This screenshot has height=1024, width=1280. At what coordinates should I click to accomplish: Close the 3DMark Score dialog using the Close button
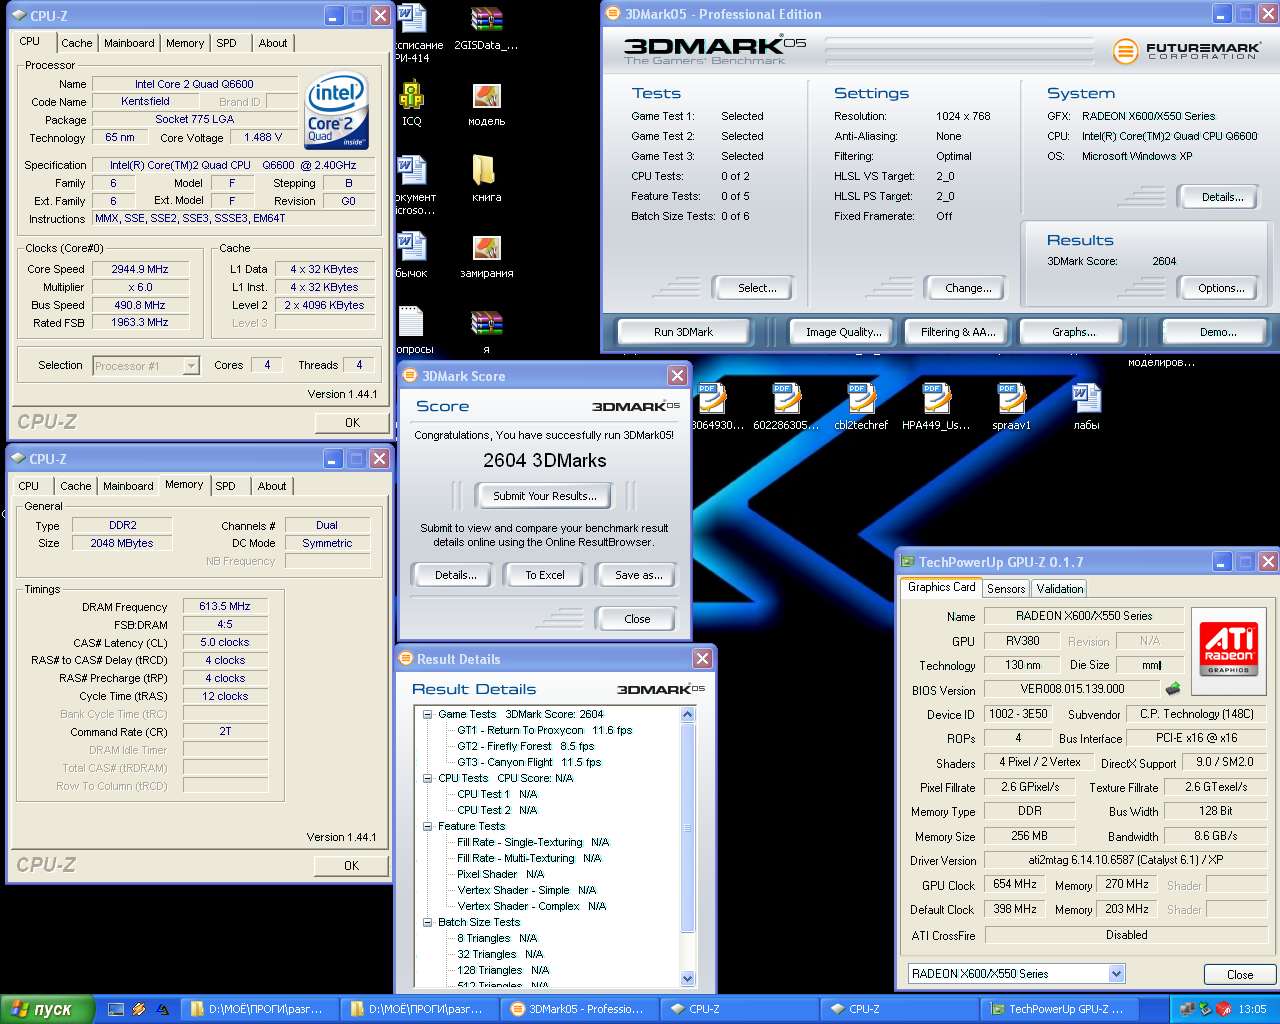tap(637, 619)
